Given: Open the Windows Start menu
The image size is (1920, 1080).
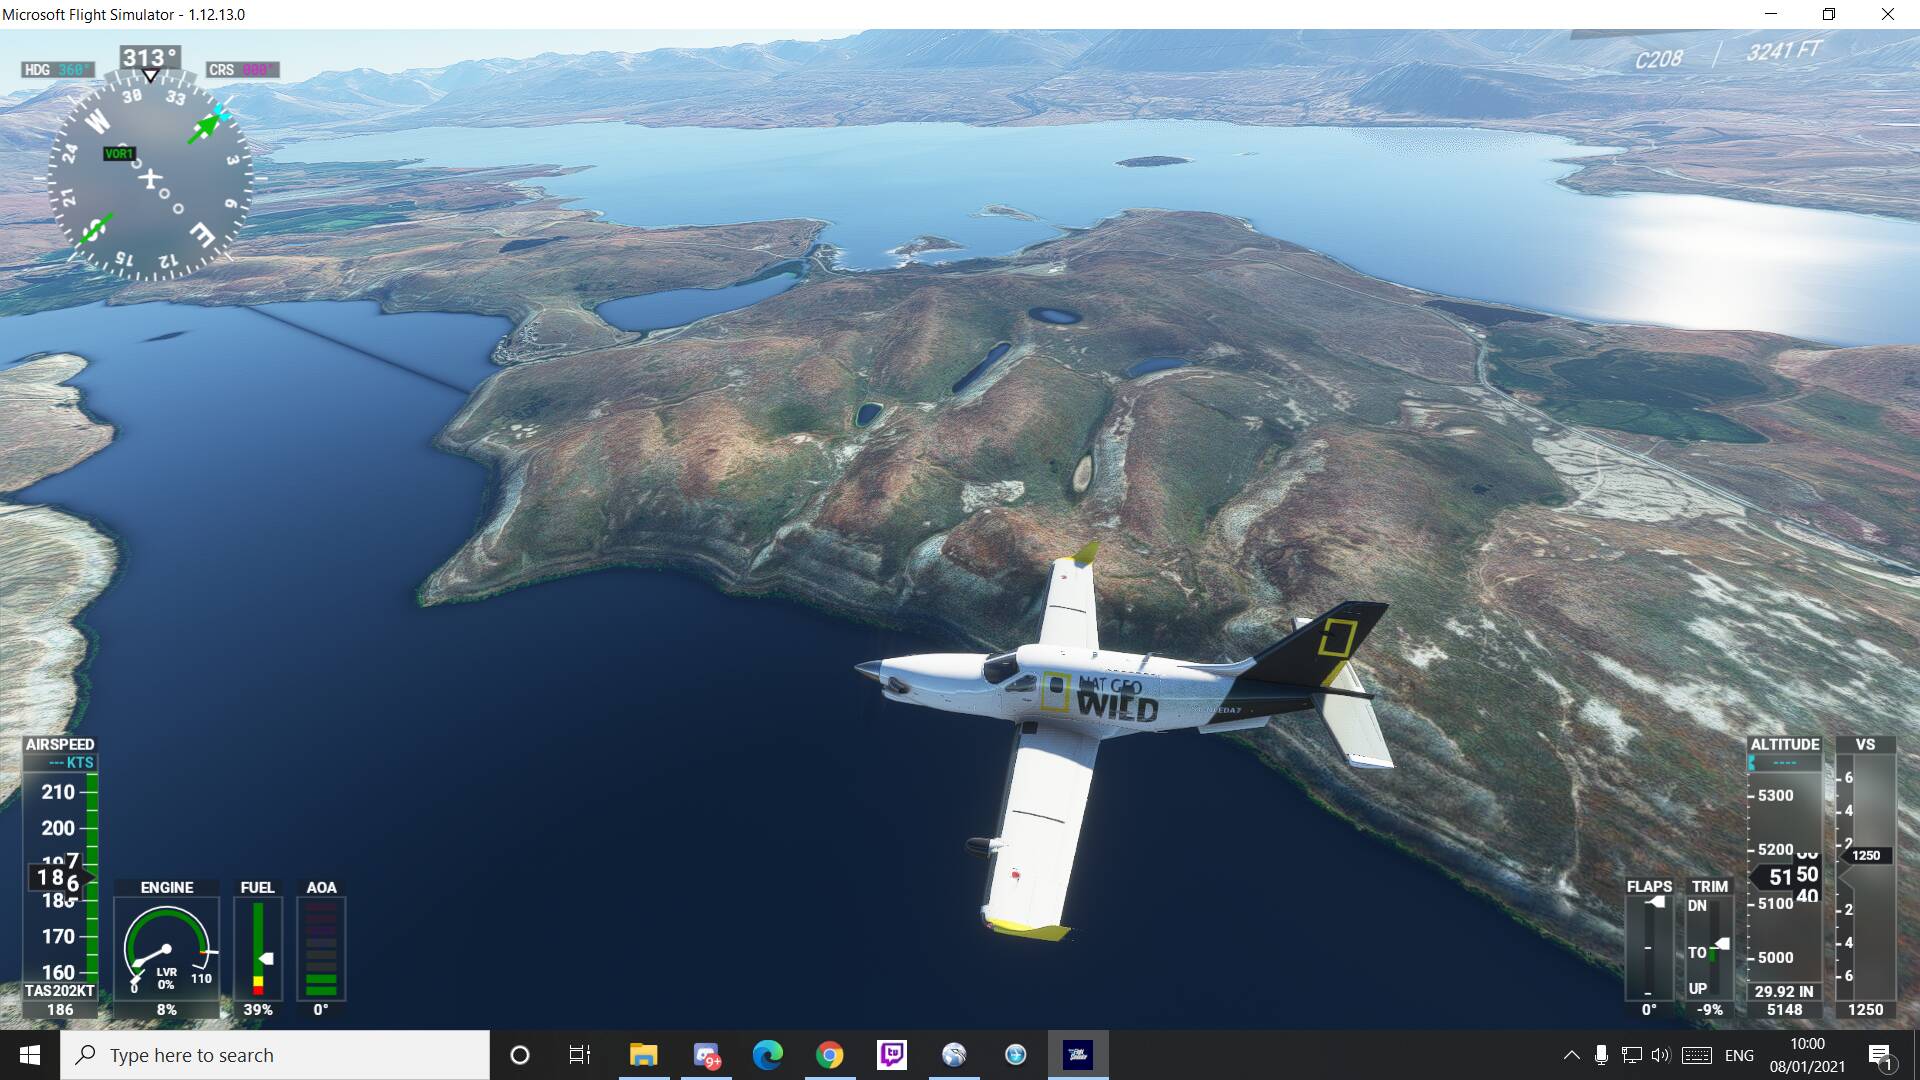Looking at the screenshot, I should (30, 1055).
